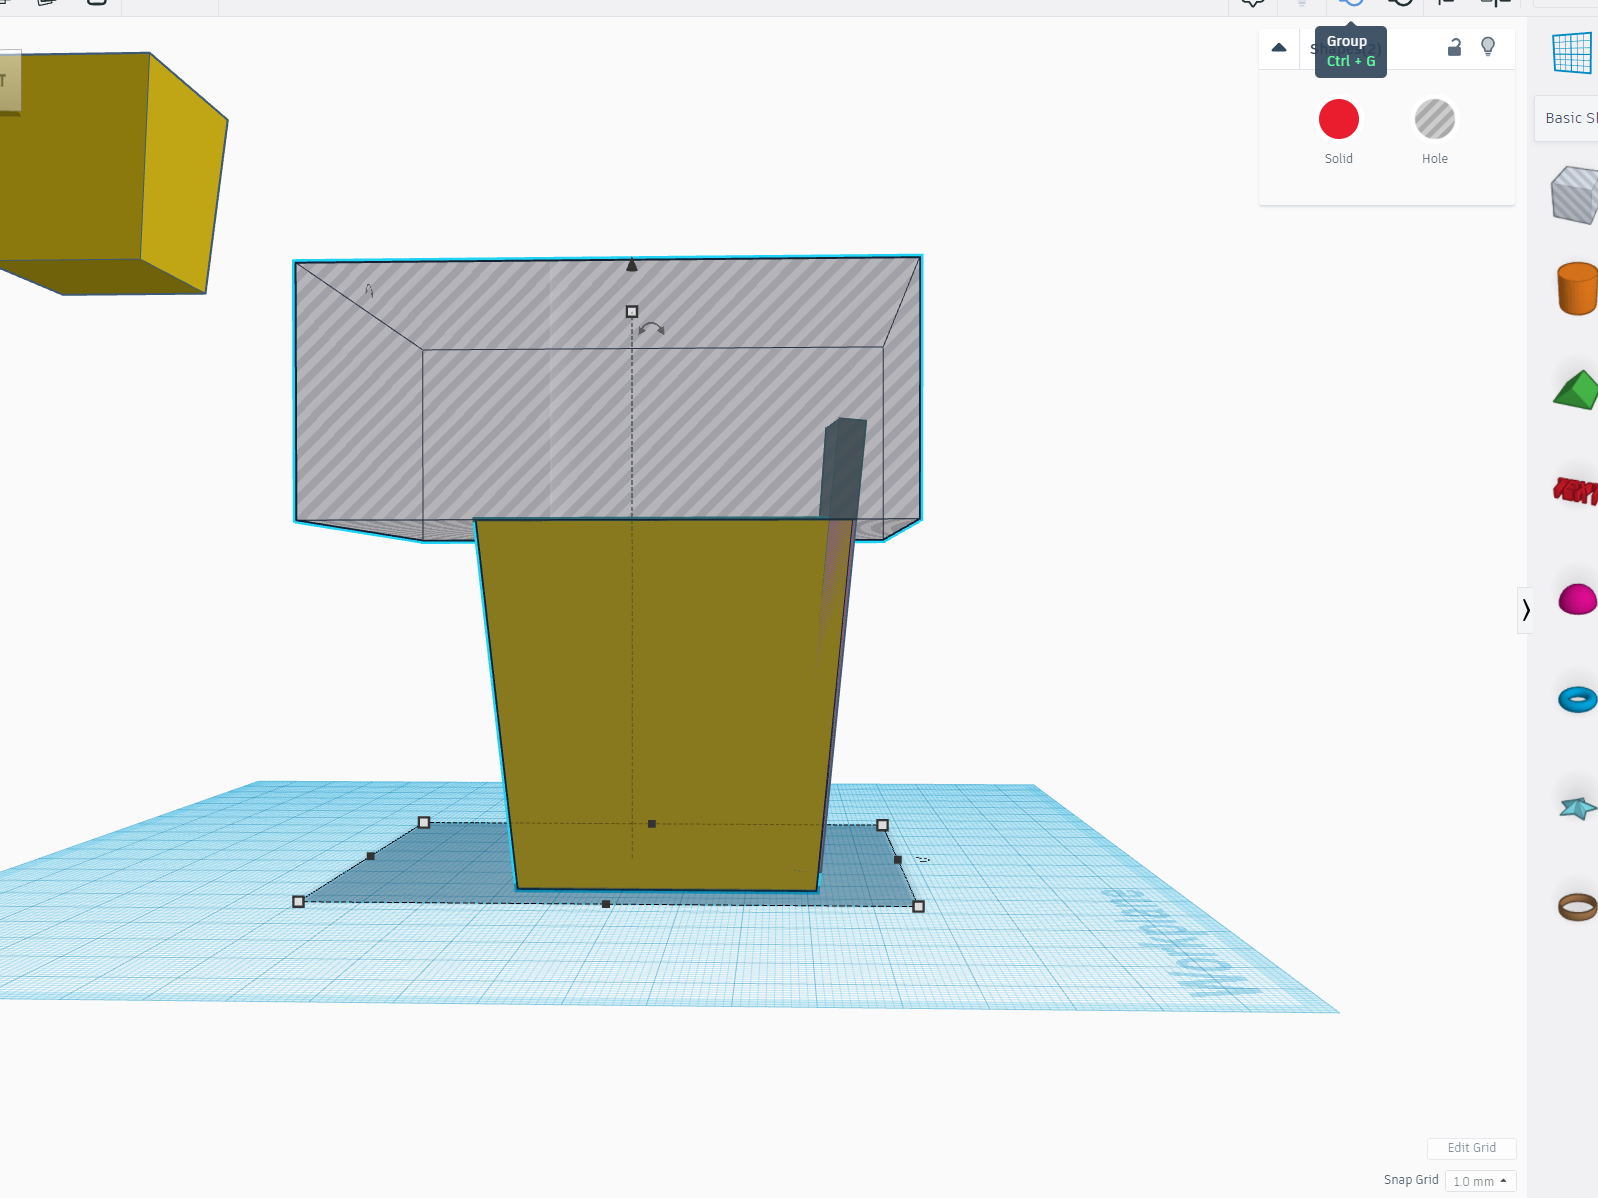Pick the magenta Half Sphere shape

(x=1577, y=599)
